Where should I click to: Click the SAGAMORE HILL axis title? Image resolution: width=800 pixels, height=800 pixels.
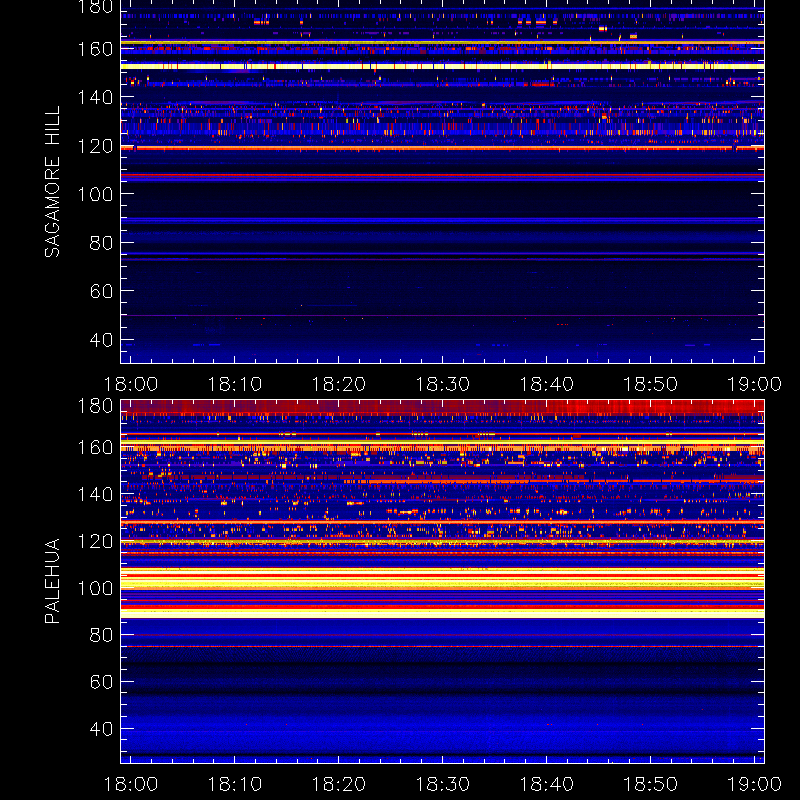(x=53, y=182)
